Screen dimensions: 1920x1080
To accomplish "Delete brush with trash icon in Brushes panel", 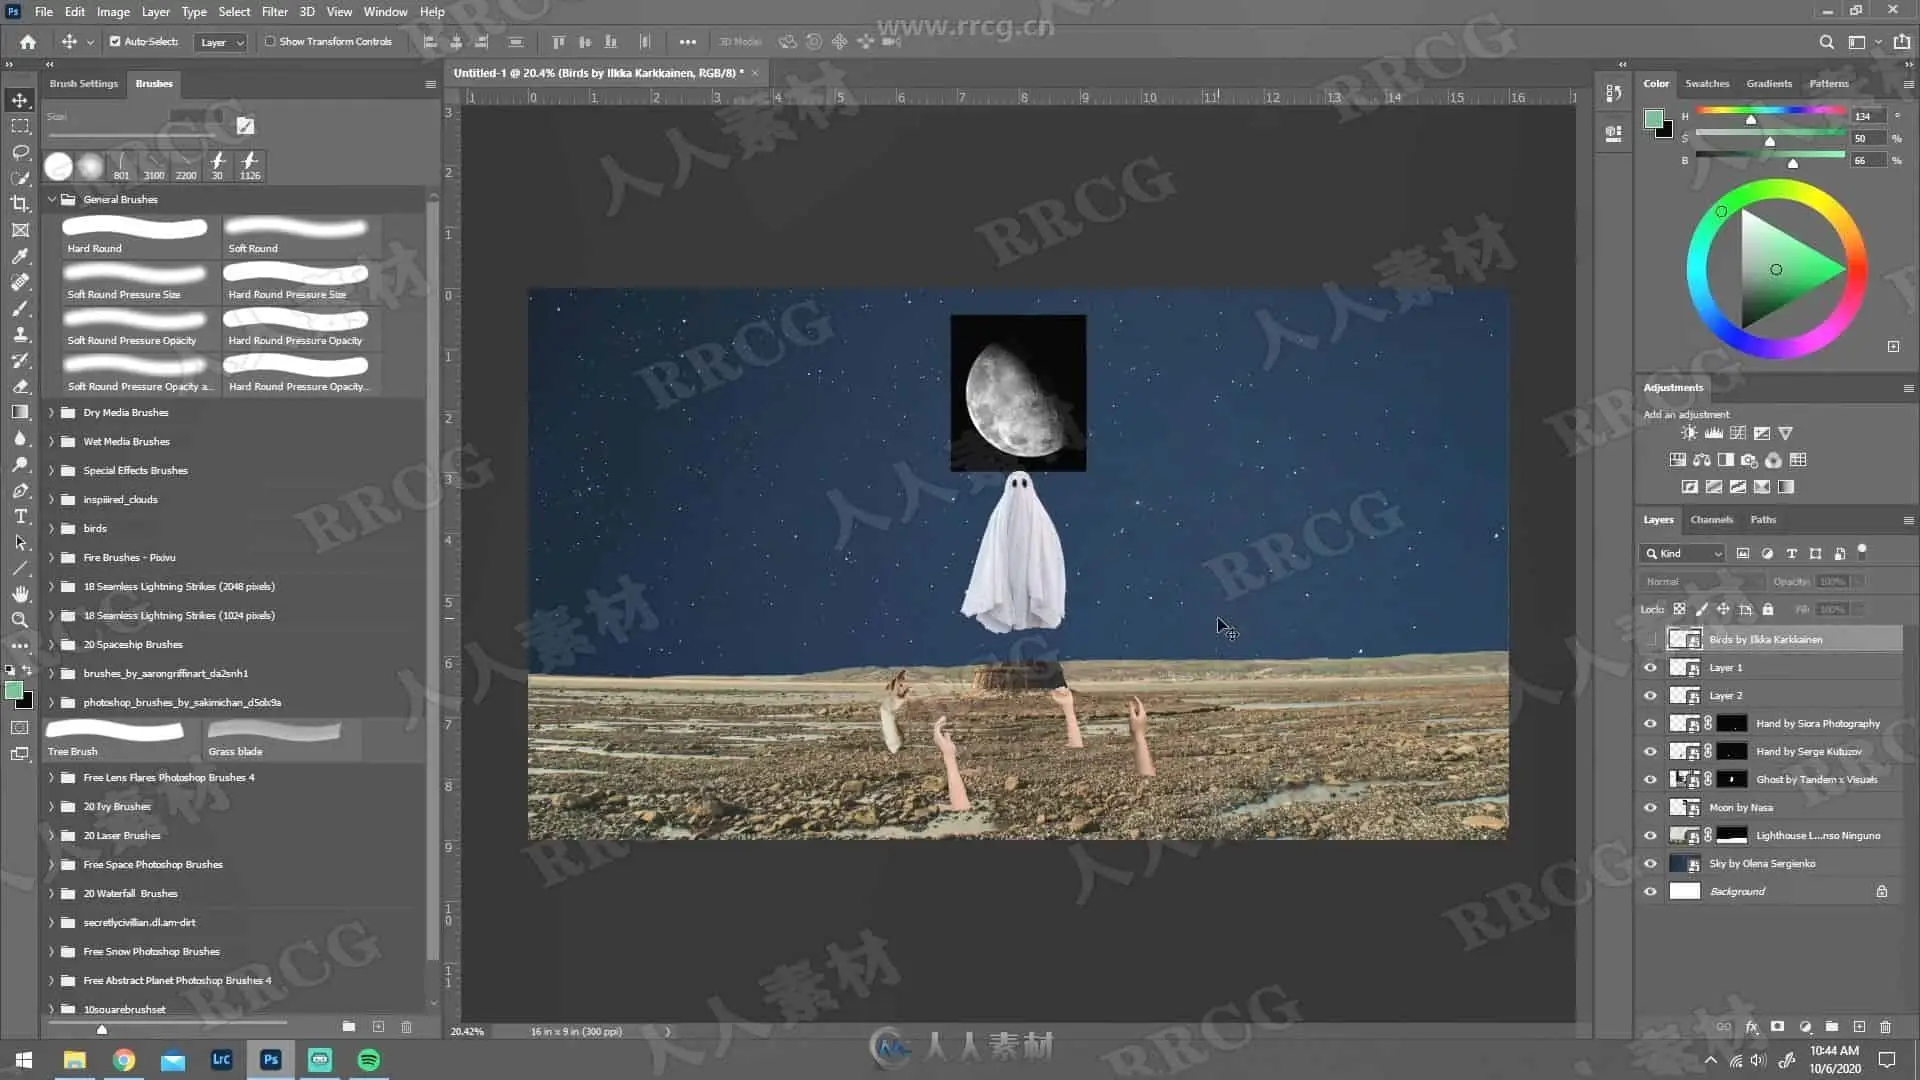I will [406, 1027].
